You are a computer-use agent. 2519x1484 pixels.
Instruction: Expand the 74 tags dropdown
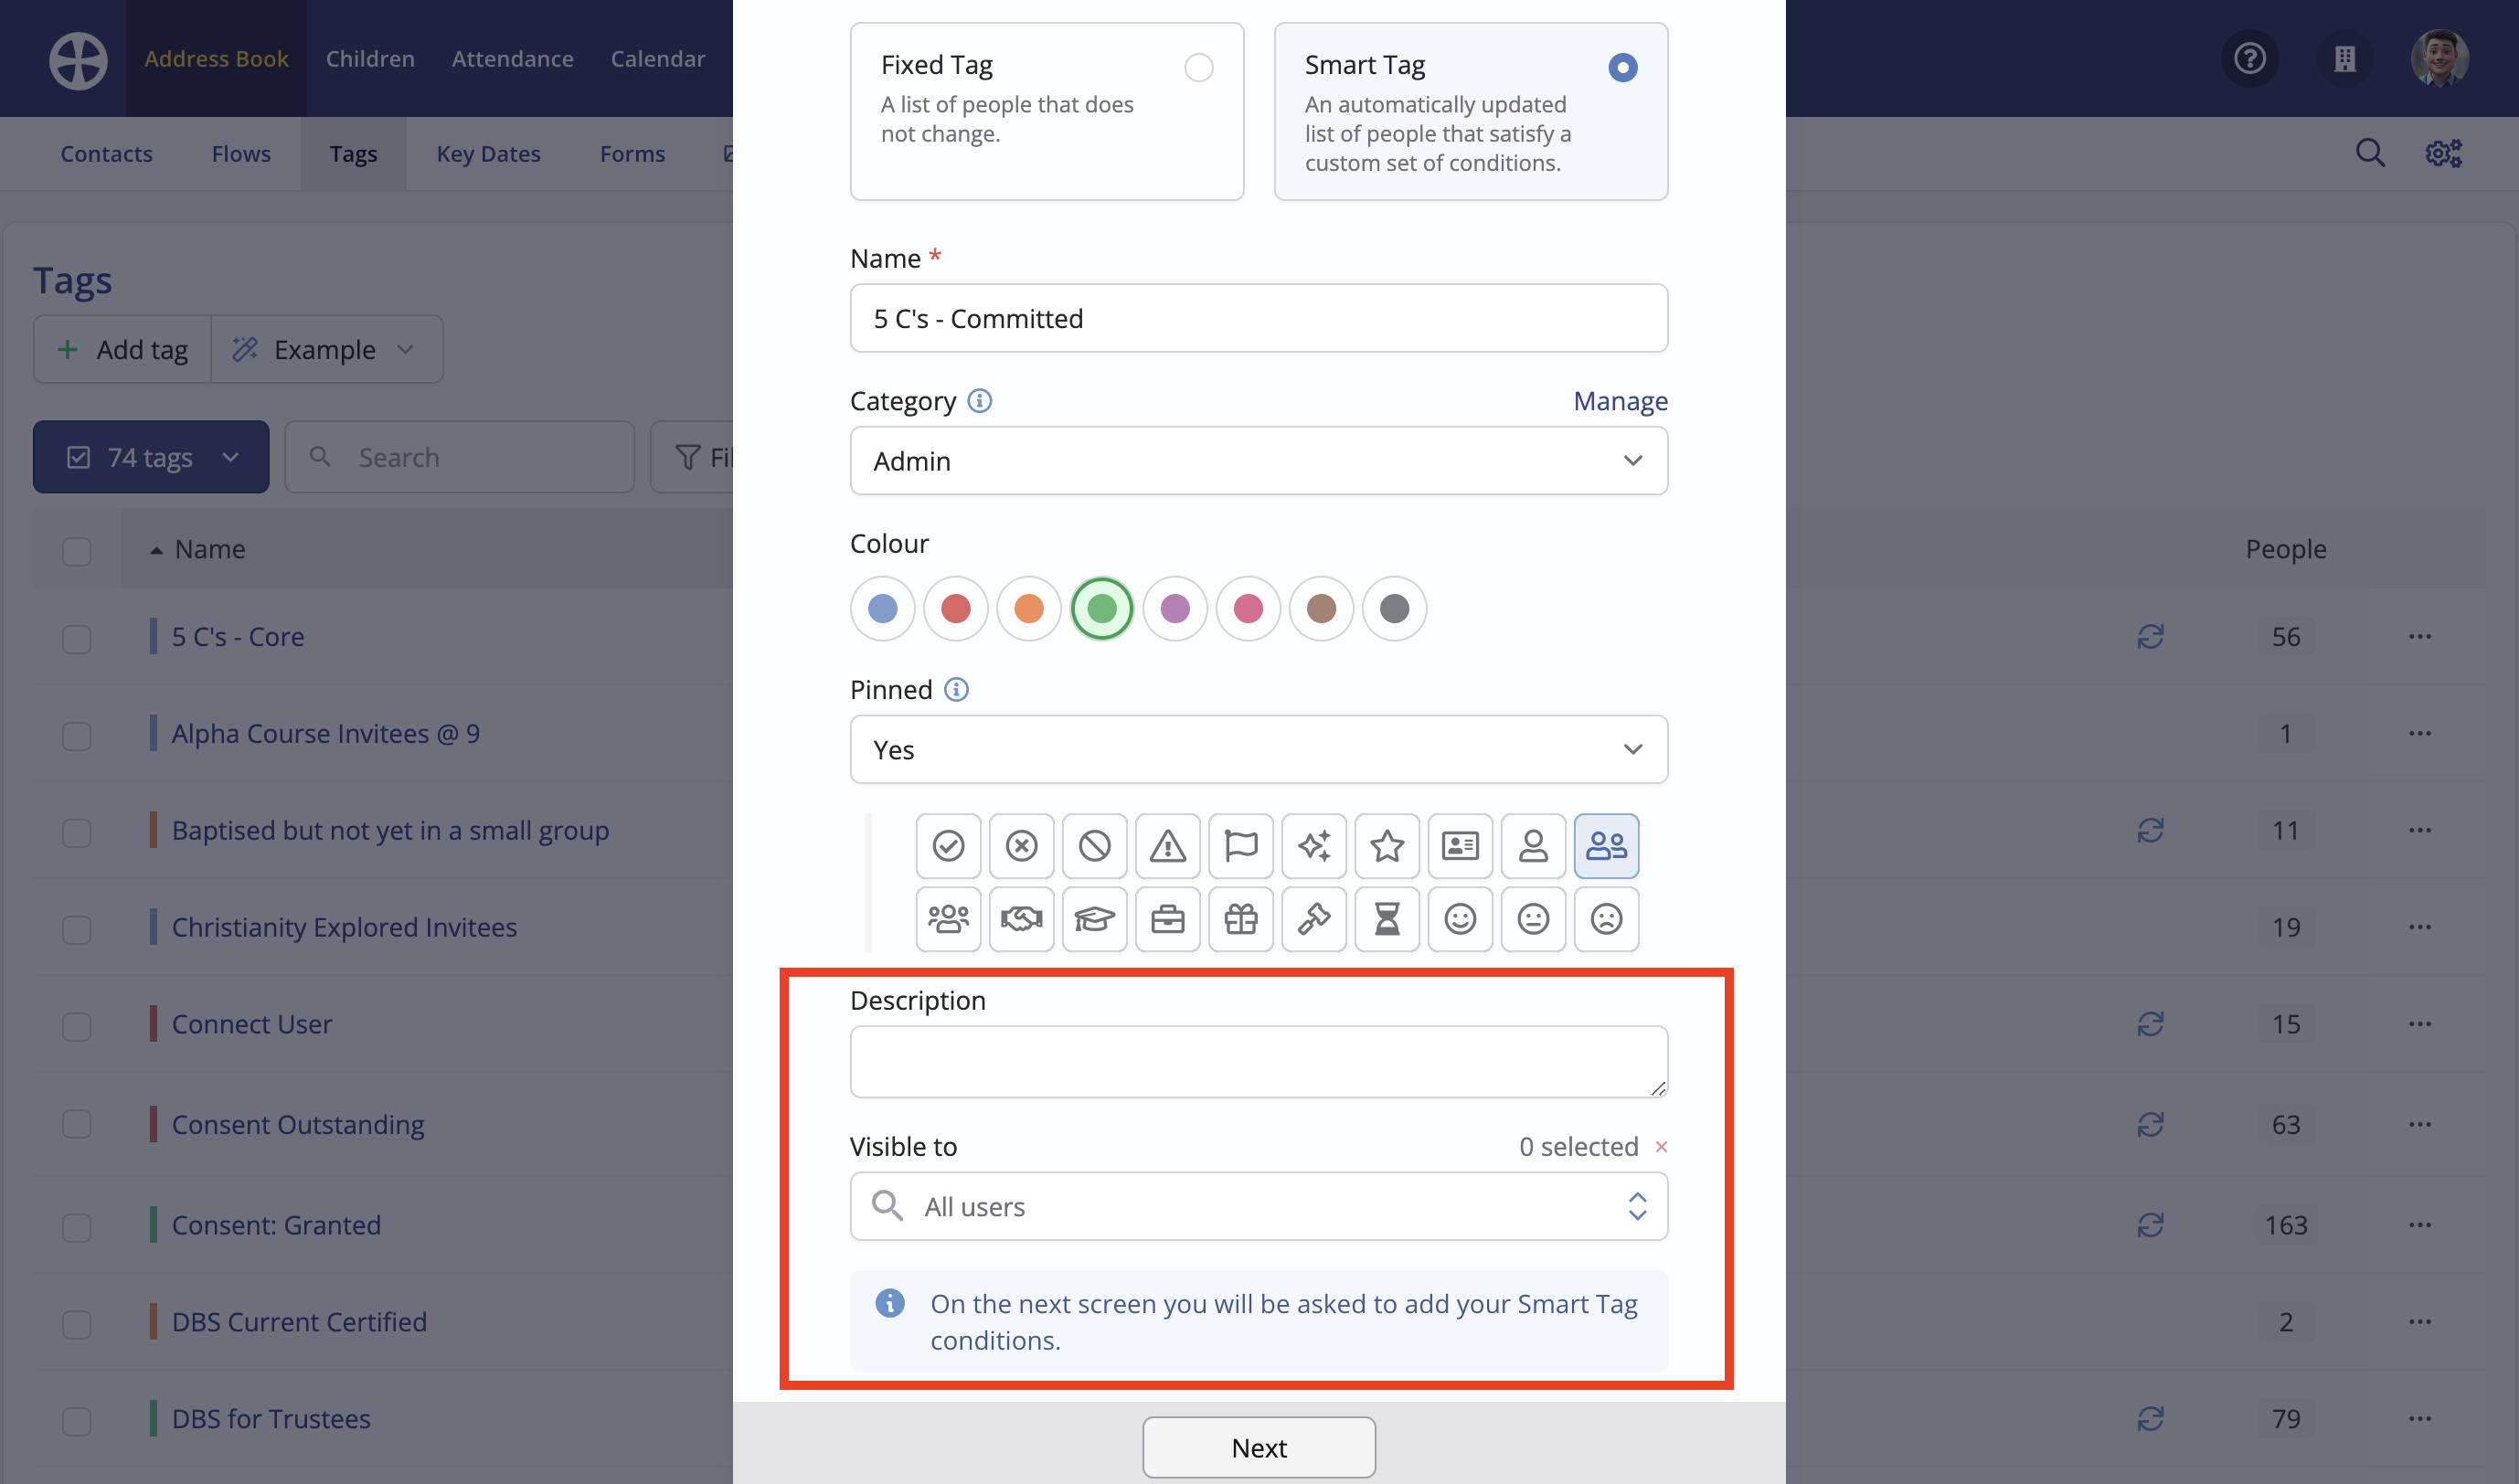click(x=151, y=457)
